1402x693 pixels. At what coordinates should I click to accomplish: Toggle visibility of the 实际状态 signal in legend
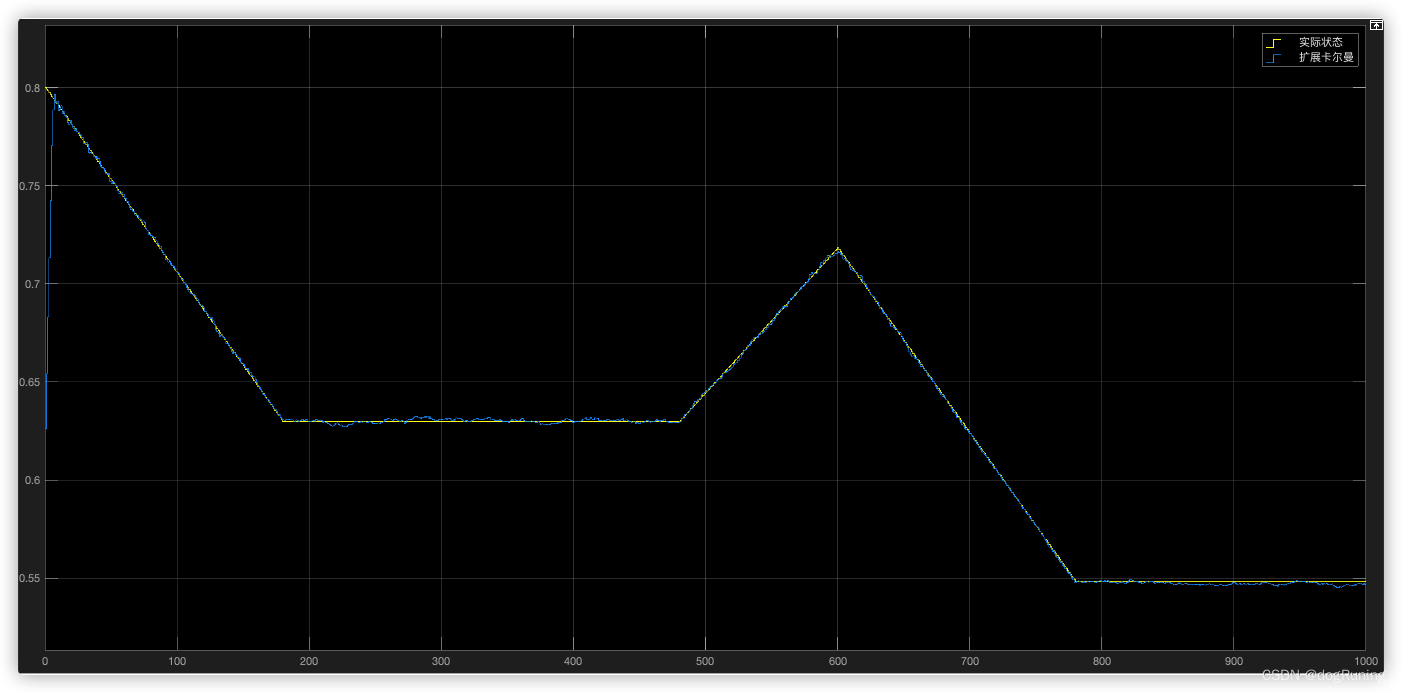point(1321,42)
